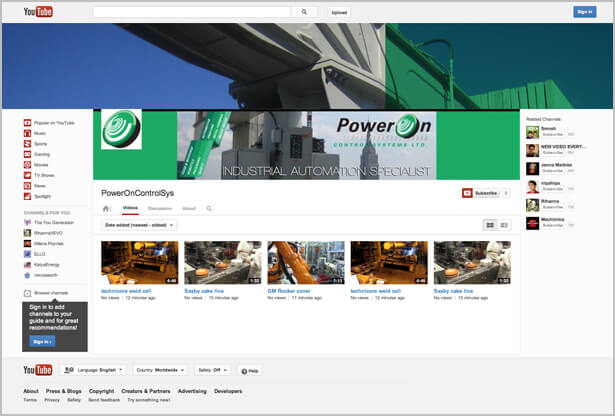
Task: Click into the YouTube search field
Action: point(193,12)
